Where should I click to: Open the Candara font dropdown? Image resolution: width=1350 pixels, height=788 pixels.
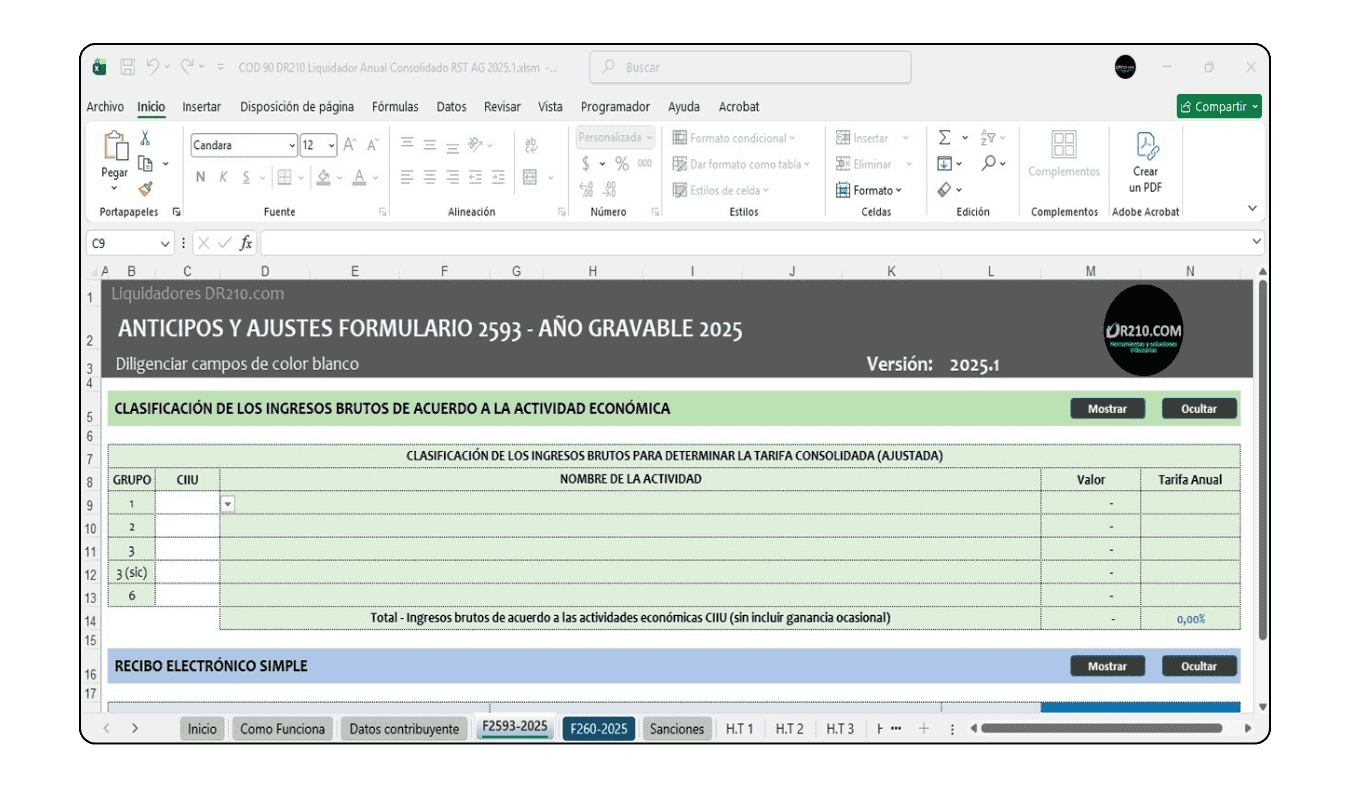click(x=292, y=145)
